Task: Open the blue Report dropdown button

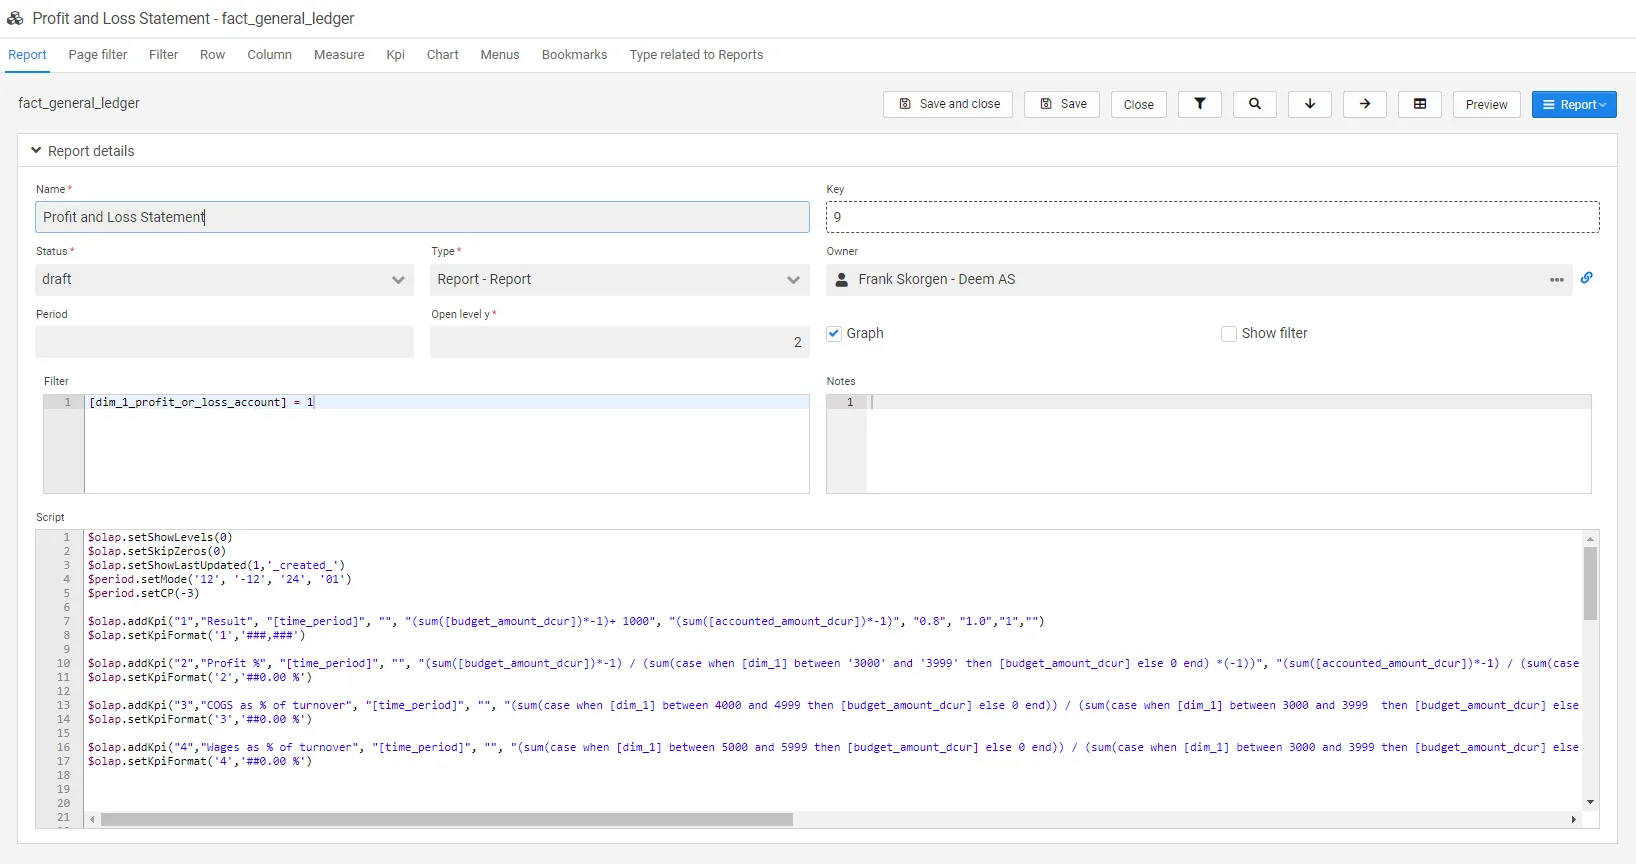Action: (x=1573, y=104)
